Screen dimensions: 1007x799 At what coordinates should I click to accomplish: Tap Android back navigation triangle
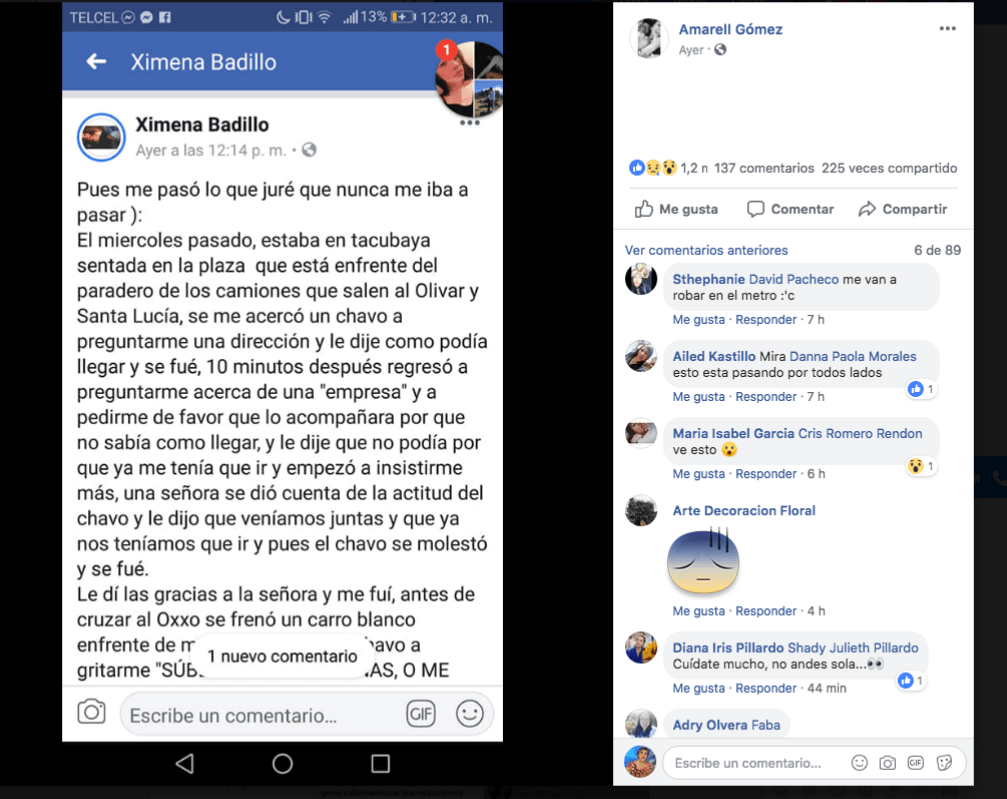pos(185,763)
